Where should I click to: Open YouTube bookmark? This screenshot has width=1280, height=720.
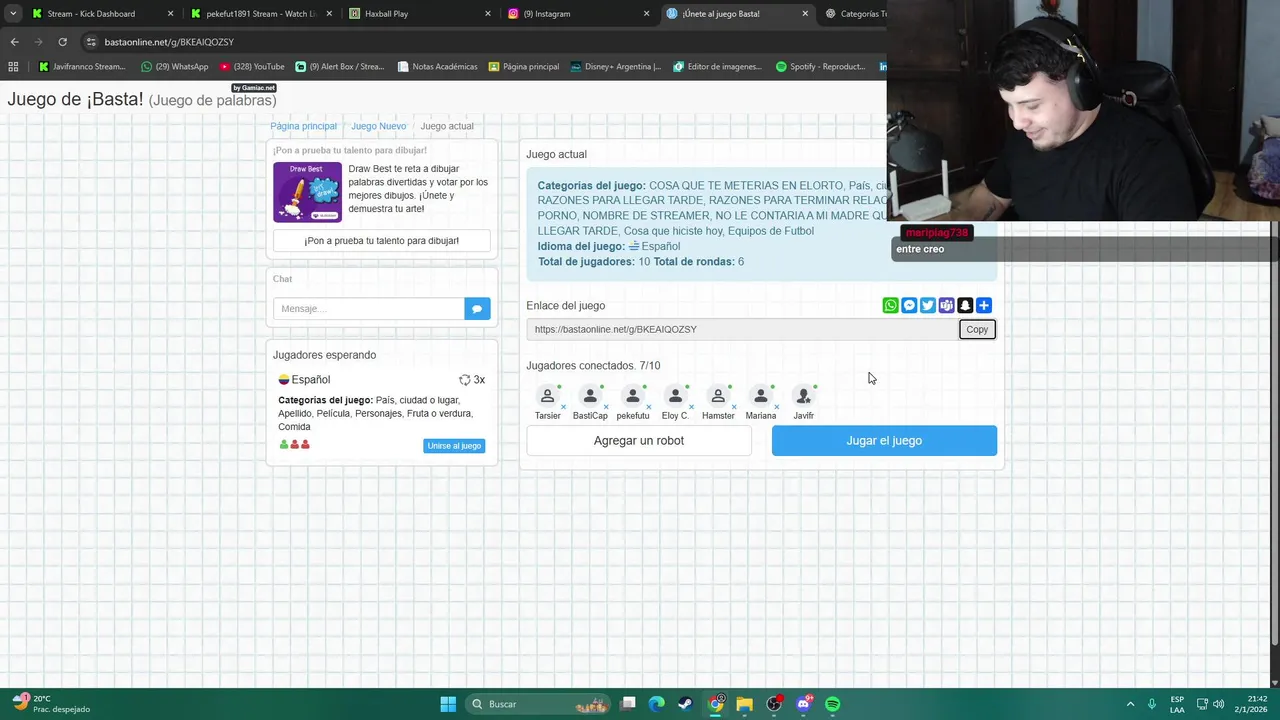pyautogui.click(x=252, y=67)
